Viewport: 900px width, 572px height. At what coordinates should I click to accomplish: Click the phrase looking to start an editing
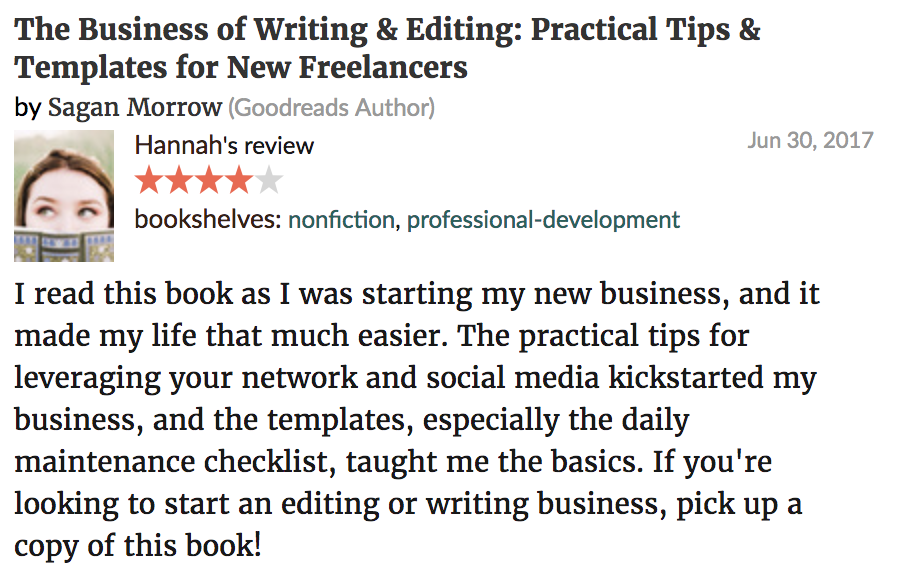197,504
